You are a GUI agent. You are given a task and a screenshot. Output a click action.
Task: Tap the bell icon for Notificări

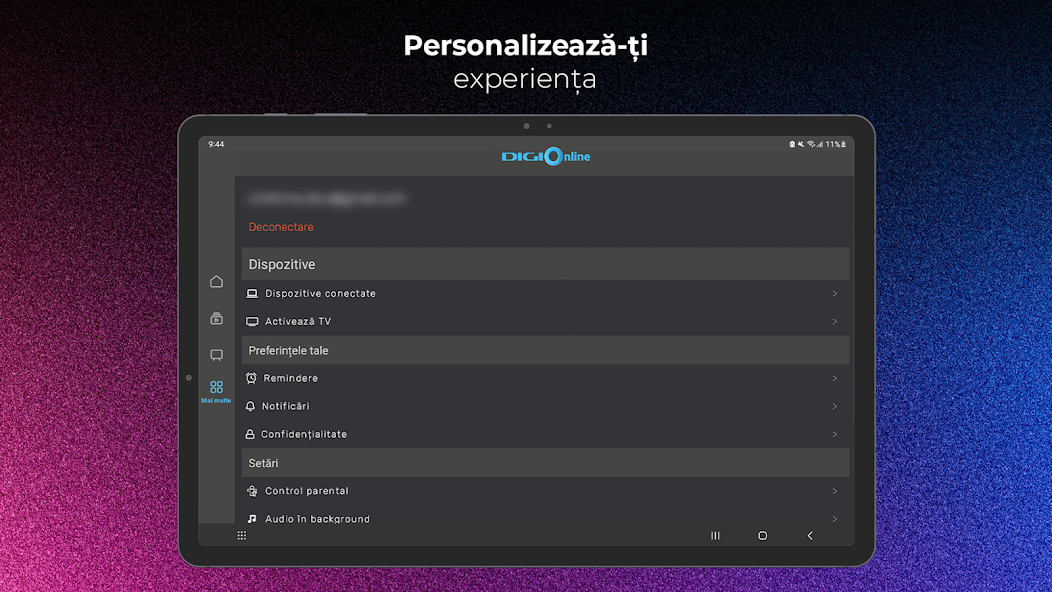coord(250,406)
